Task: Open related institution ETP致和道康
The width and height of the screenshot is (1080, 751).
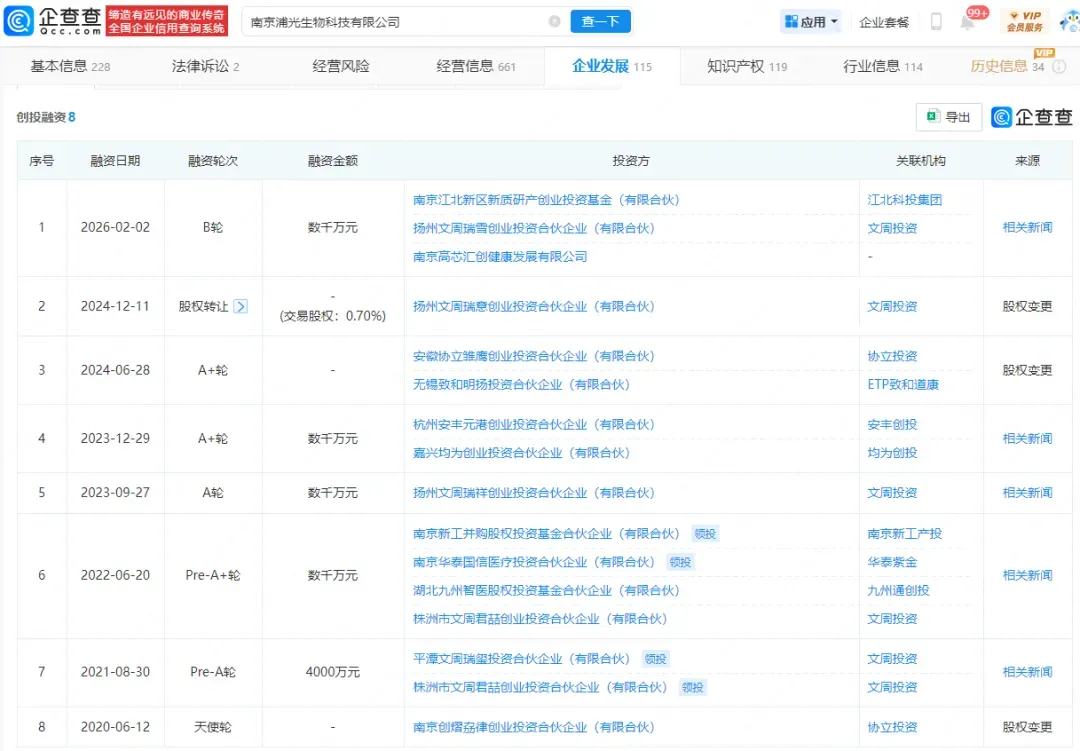Action: click(903, 384)
